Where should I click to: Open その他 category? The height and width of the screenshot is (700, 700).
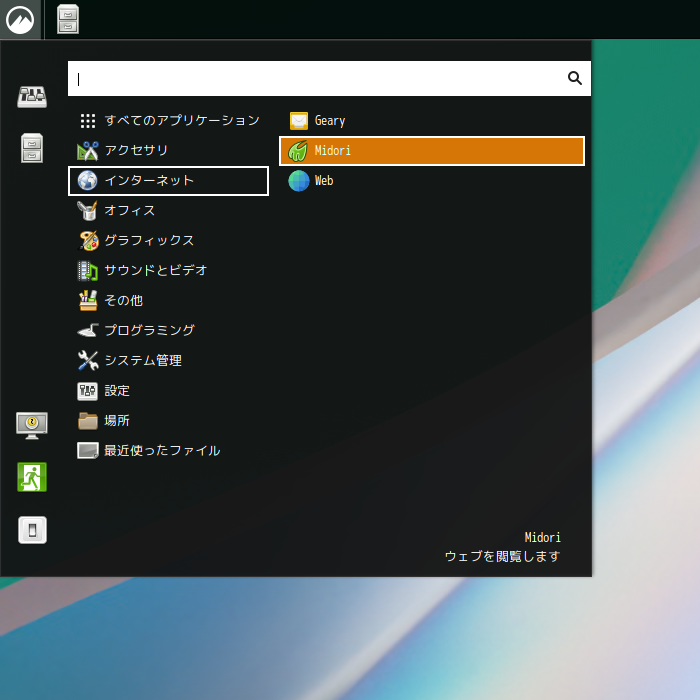point(168,300)
